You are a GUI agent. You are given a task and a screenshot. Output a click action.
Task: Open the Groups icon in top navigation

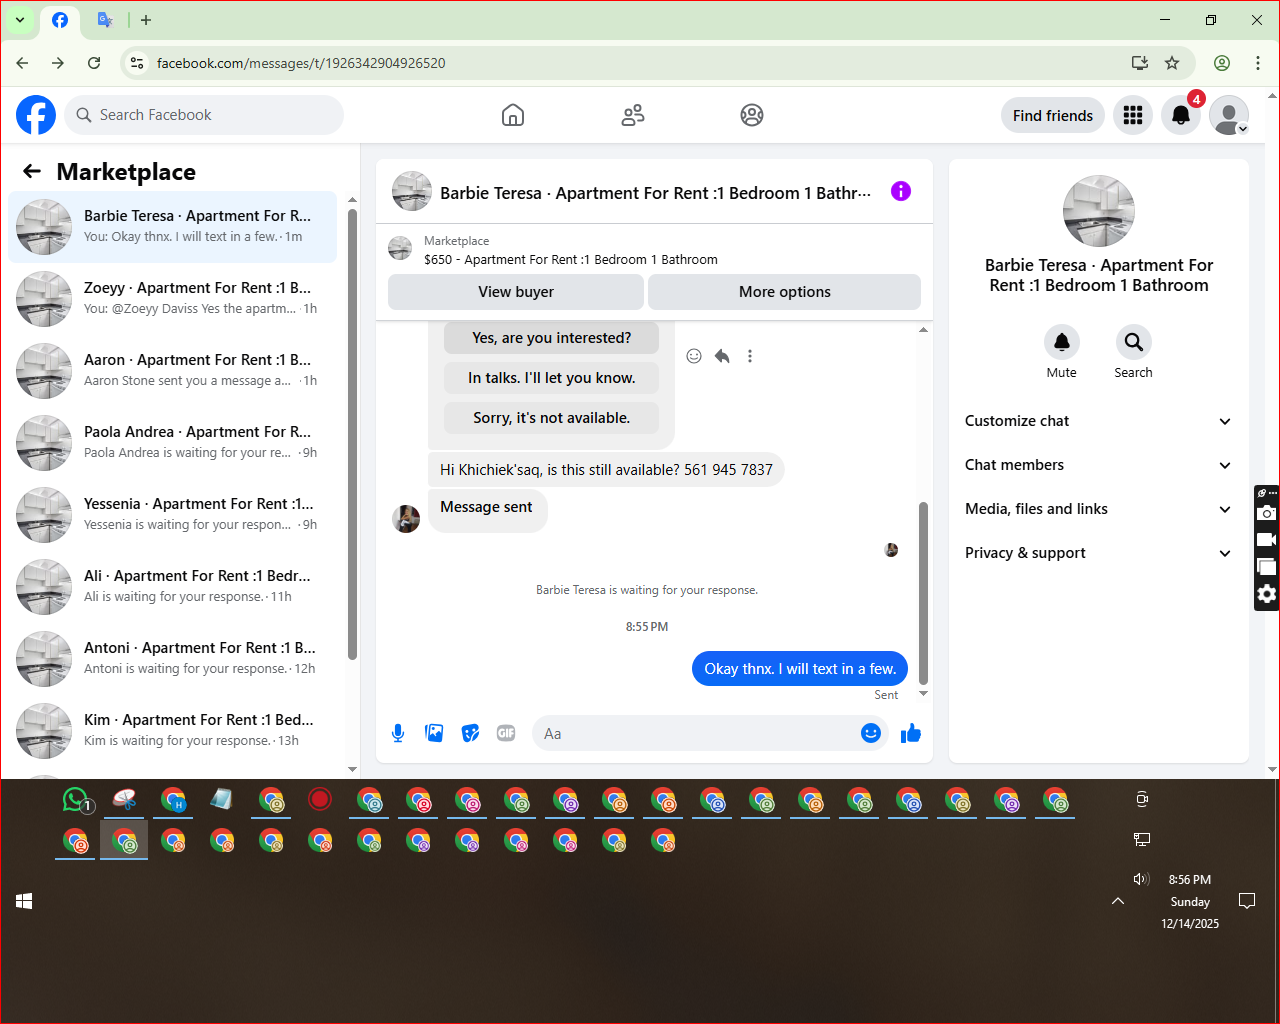752,115
